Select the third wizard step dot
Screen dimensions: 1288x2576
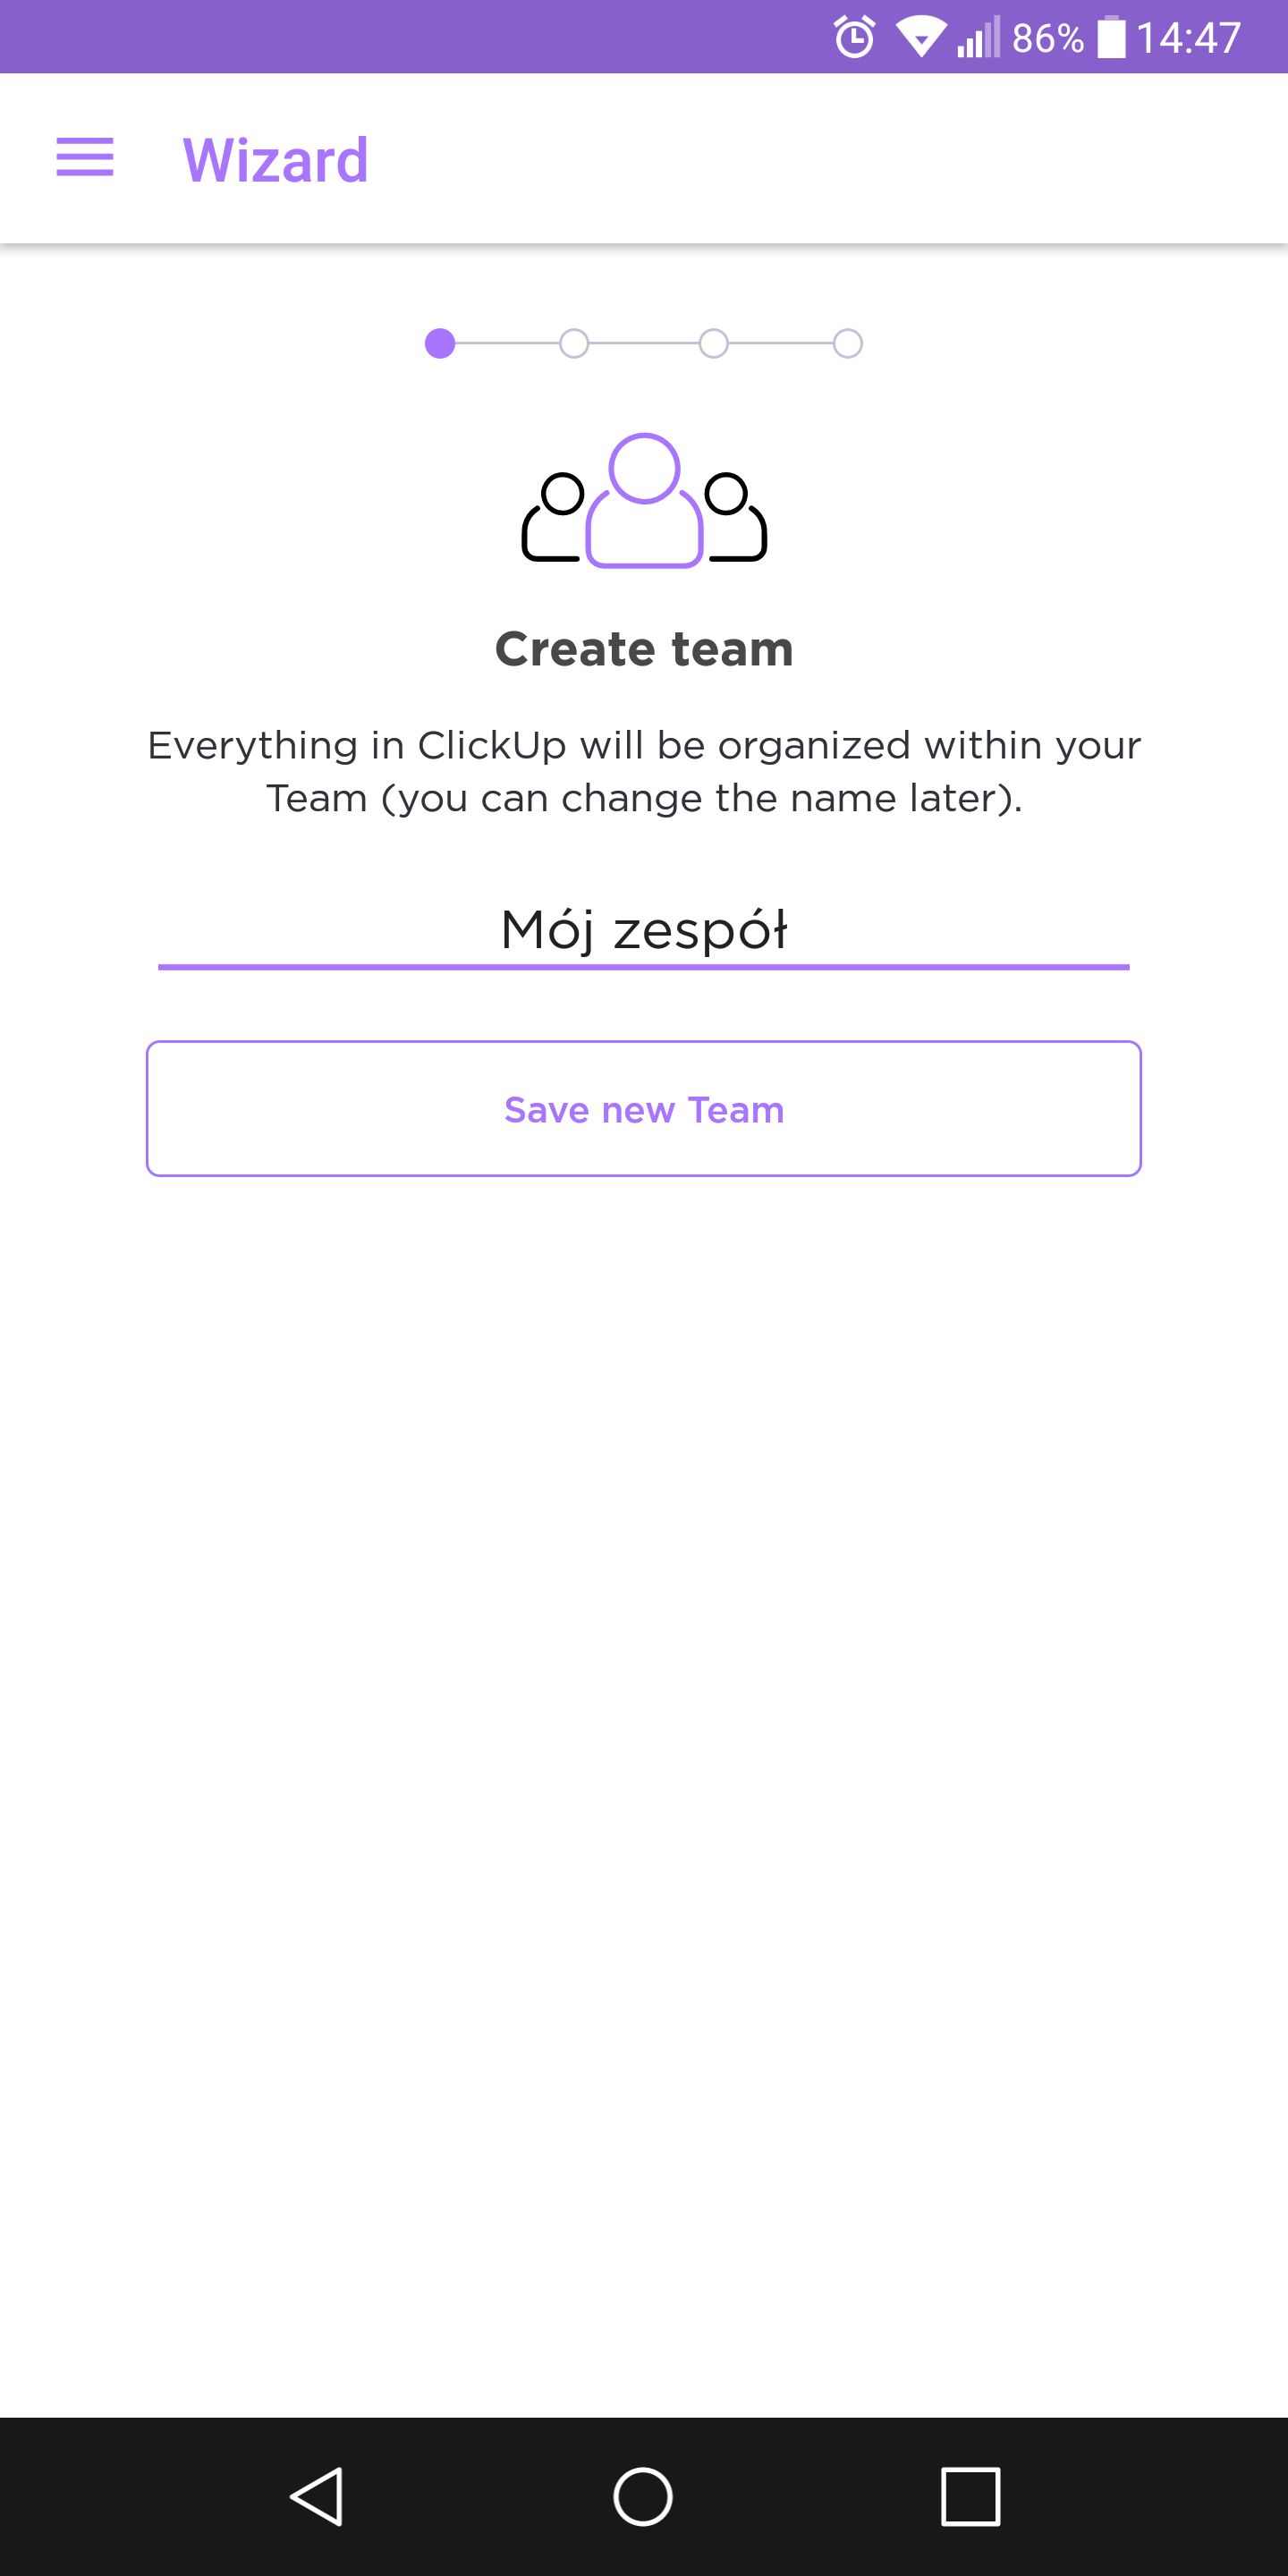click(713, 344)
